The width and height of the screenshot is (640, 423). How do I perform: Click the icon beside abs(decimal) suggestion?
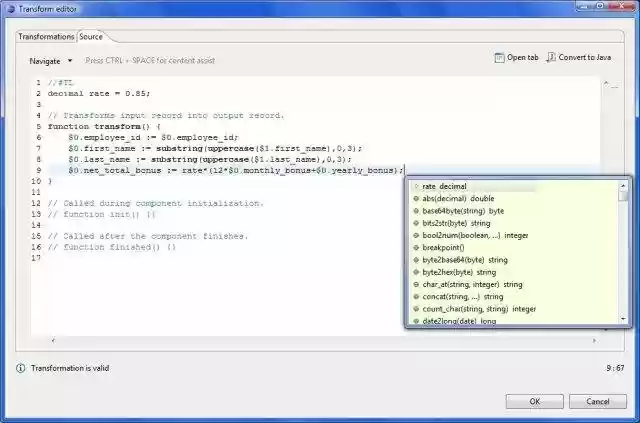[x=416, y=198]
